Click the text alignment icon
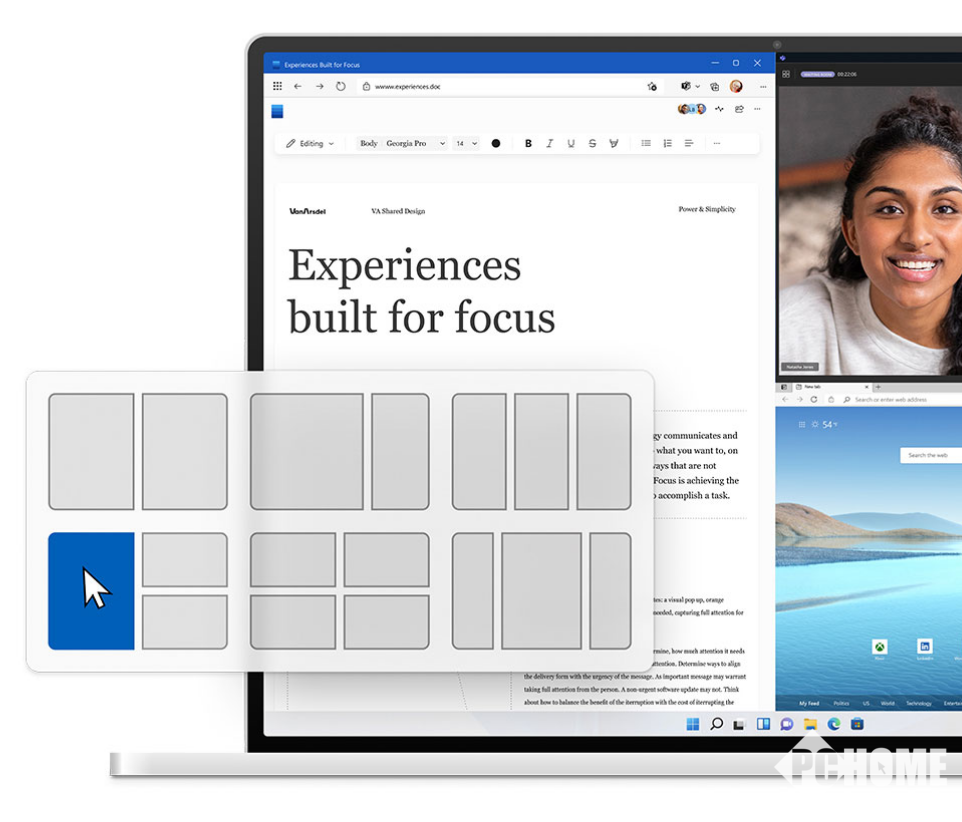Screen dimensions: 962x822 point(689,144)
